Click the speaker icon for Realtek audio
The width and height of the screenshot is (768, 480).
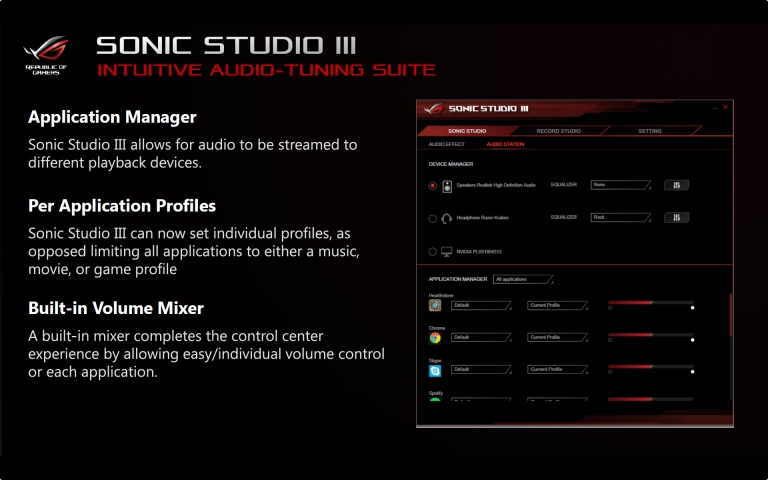point(447,186)
